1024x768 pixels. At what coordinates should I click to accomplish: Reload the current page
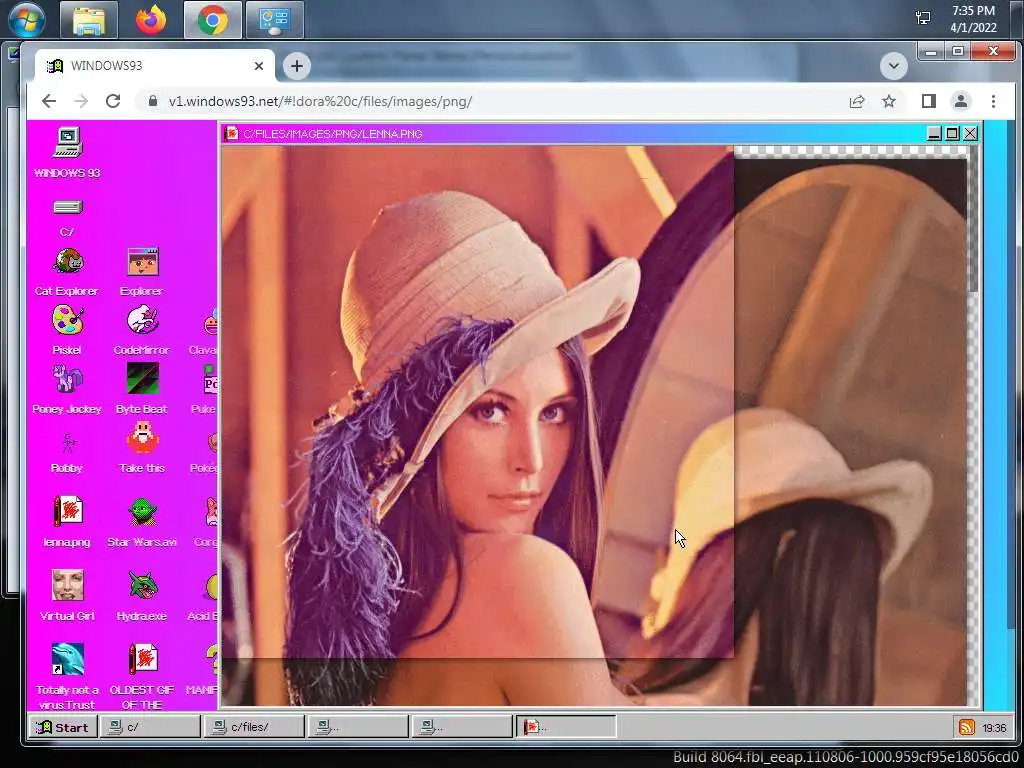click(x=113, y=101)
